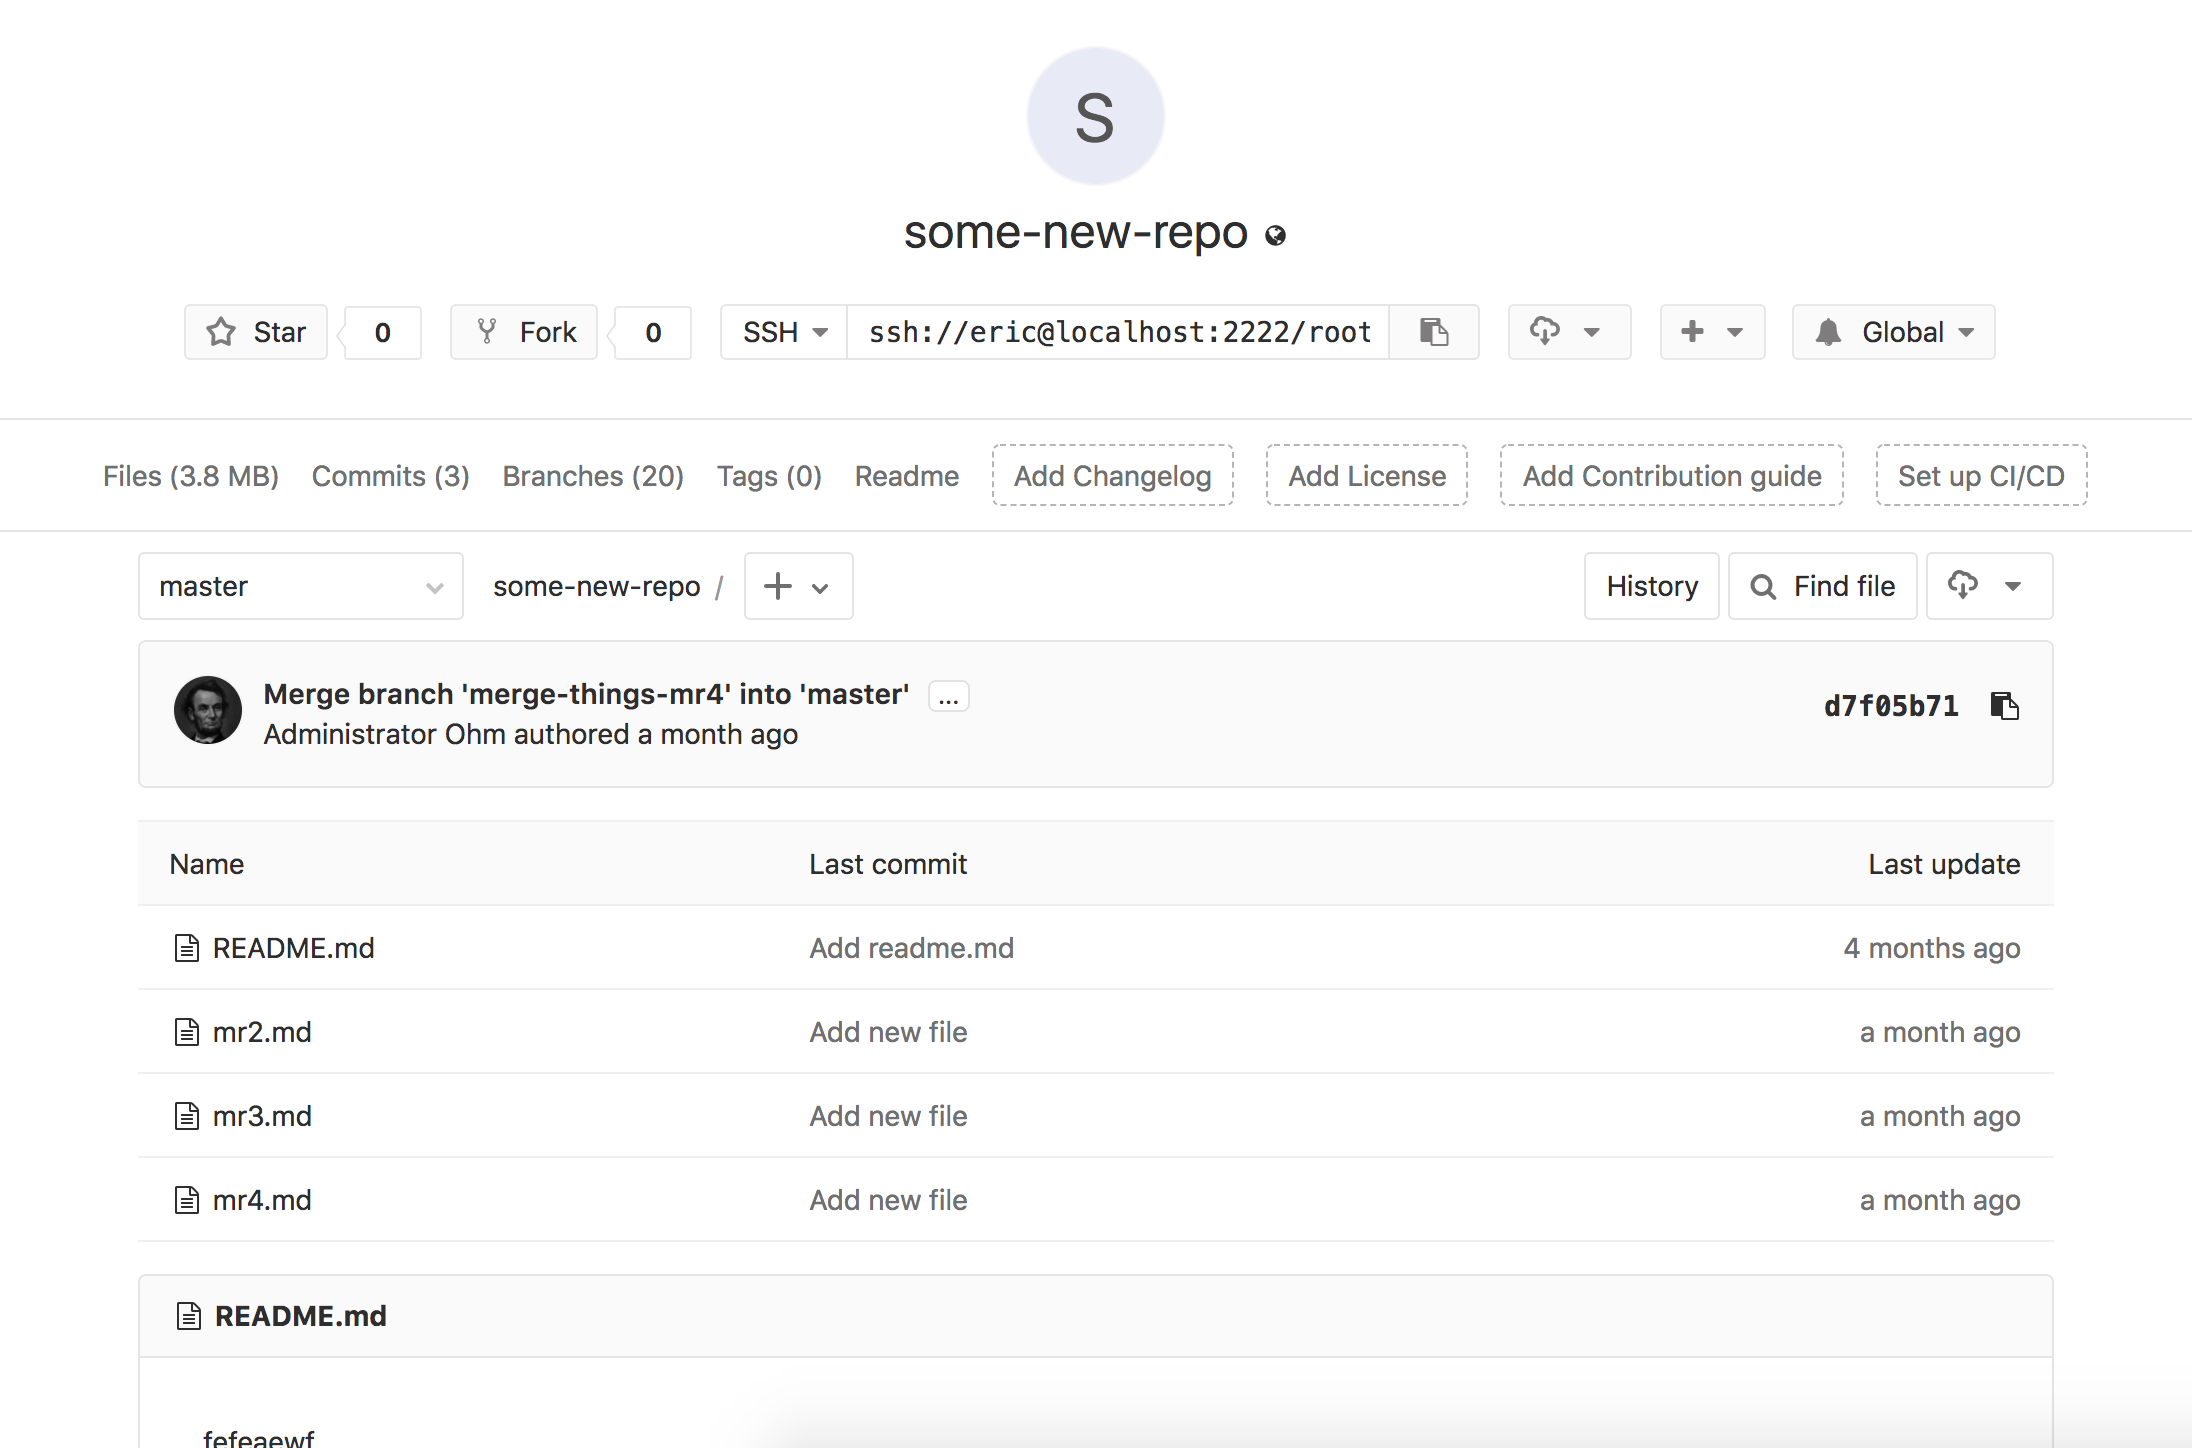Click the Fork icon button
2192x1448 pixels.
(524, 332)
